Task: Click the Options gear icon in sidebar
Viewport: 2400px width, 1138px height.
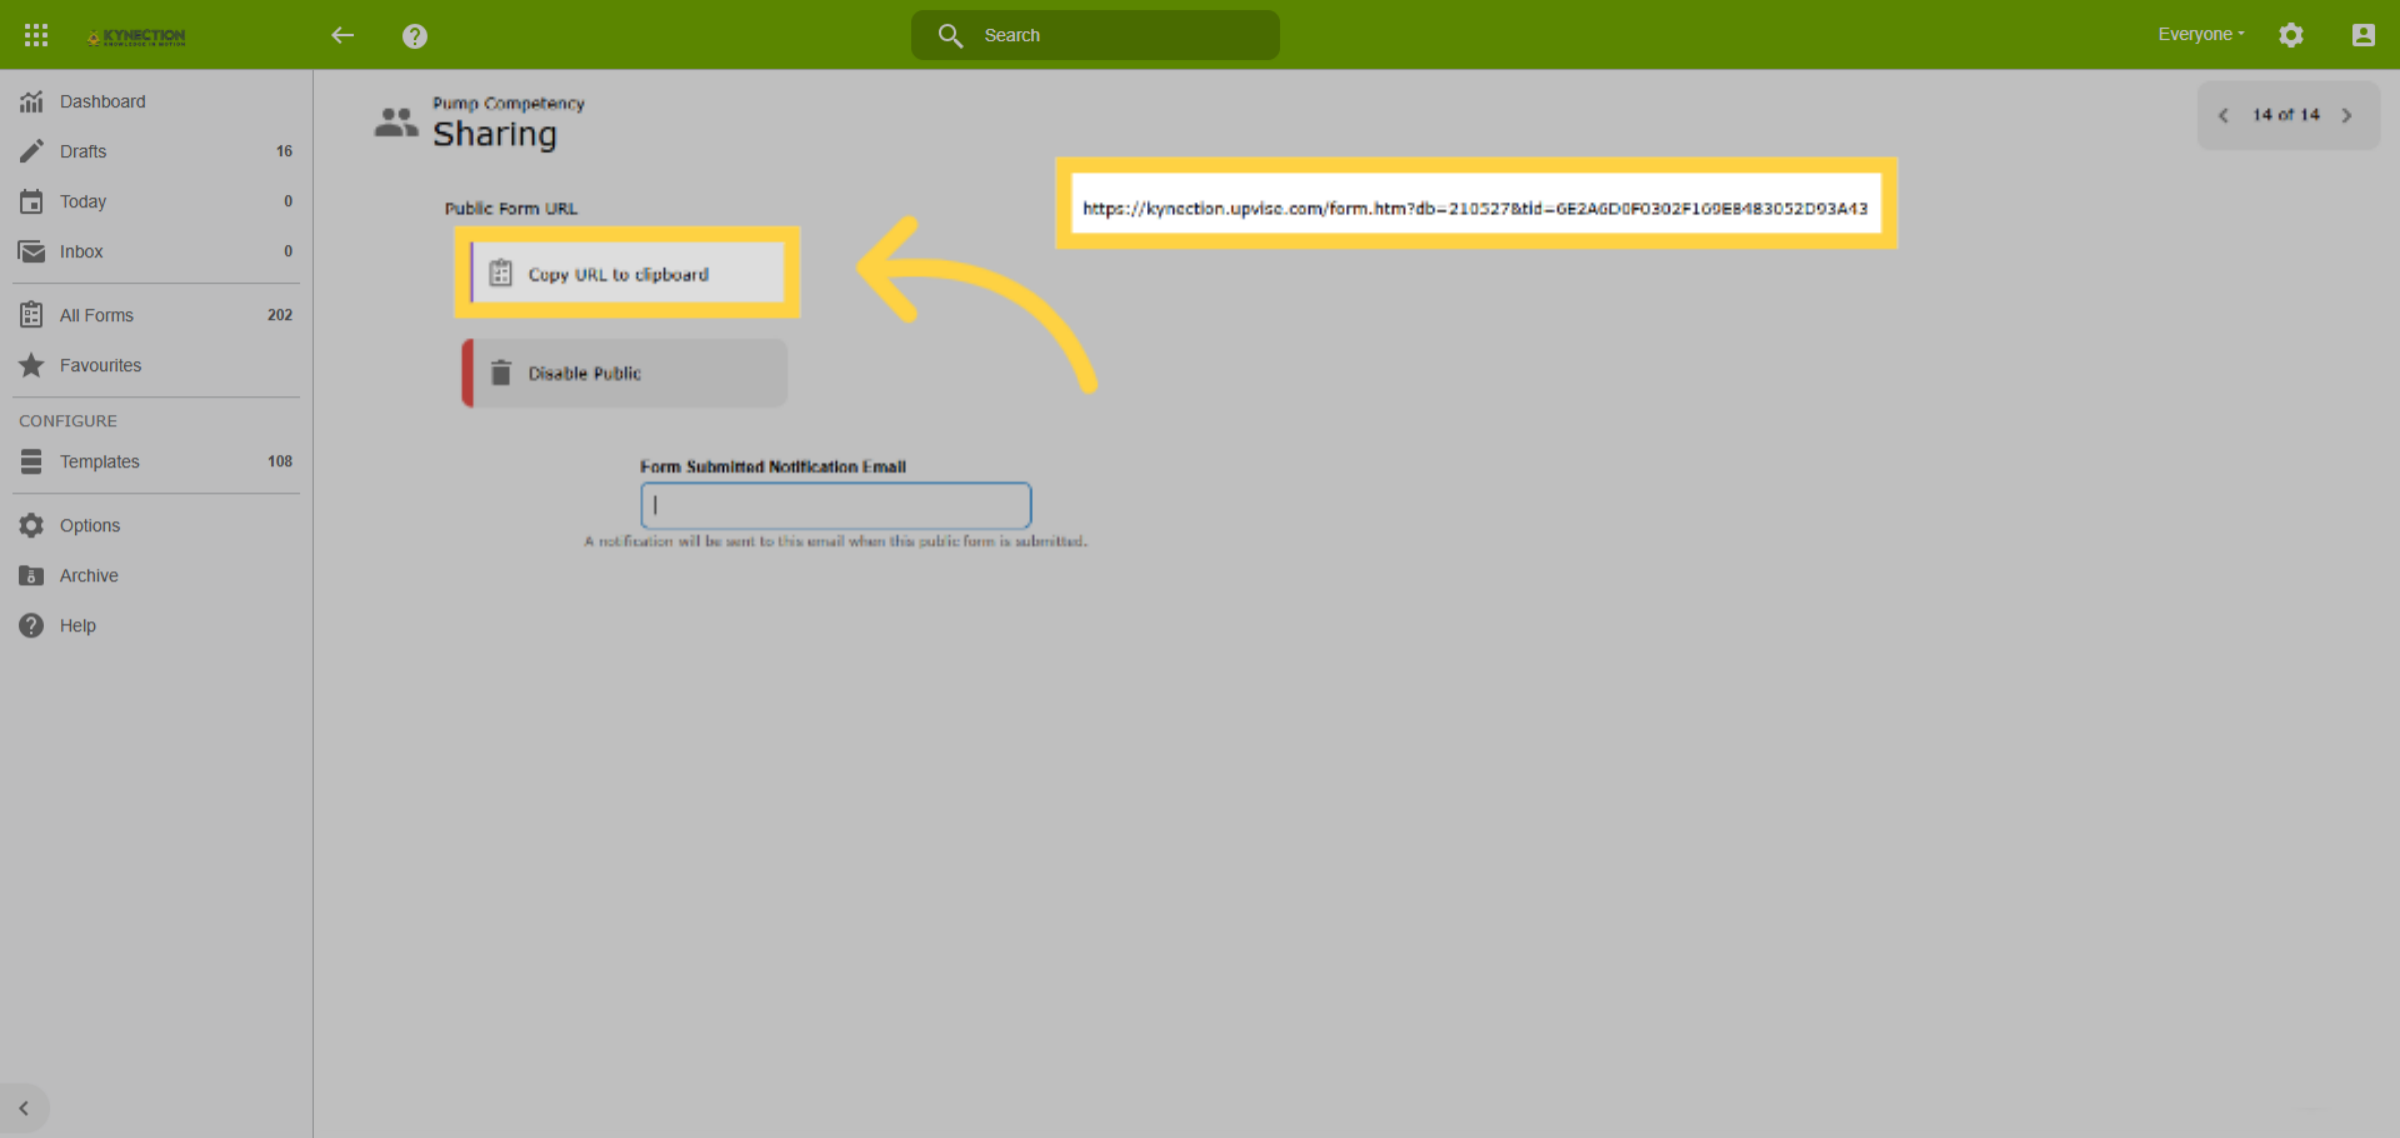Action: click(x=32, y=525)
